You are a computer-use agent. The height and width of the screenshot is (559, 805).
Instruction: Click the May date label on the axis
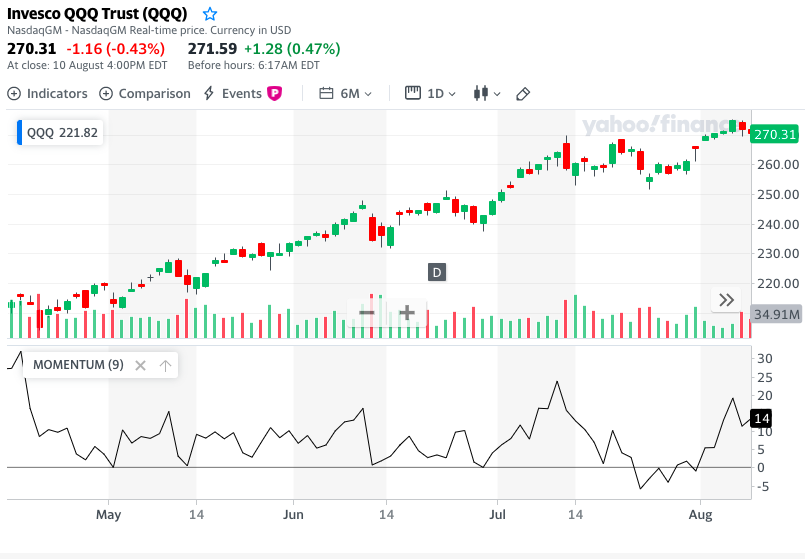(108, 514)
